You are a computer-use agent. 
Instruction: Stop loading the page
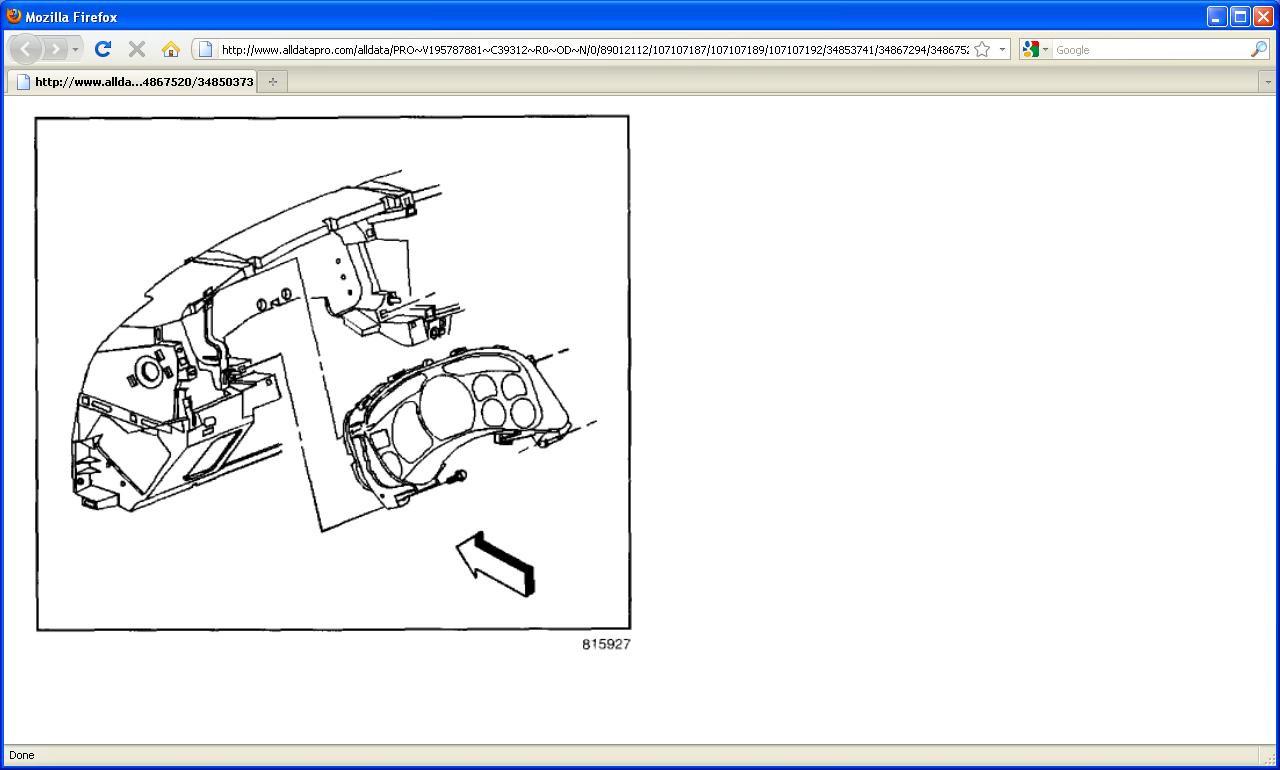(x=137, y=49)
